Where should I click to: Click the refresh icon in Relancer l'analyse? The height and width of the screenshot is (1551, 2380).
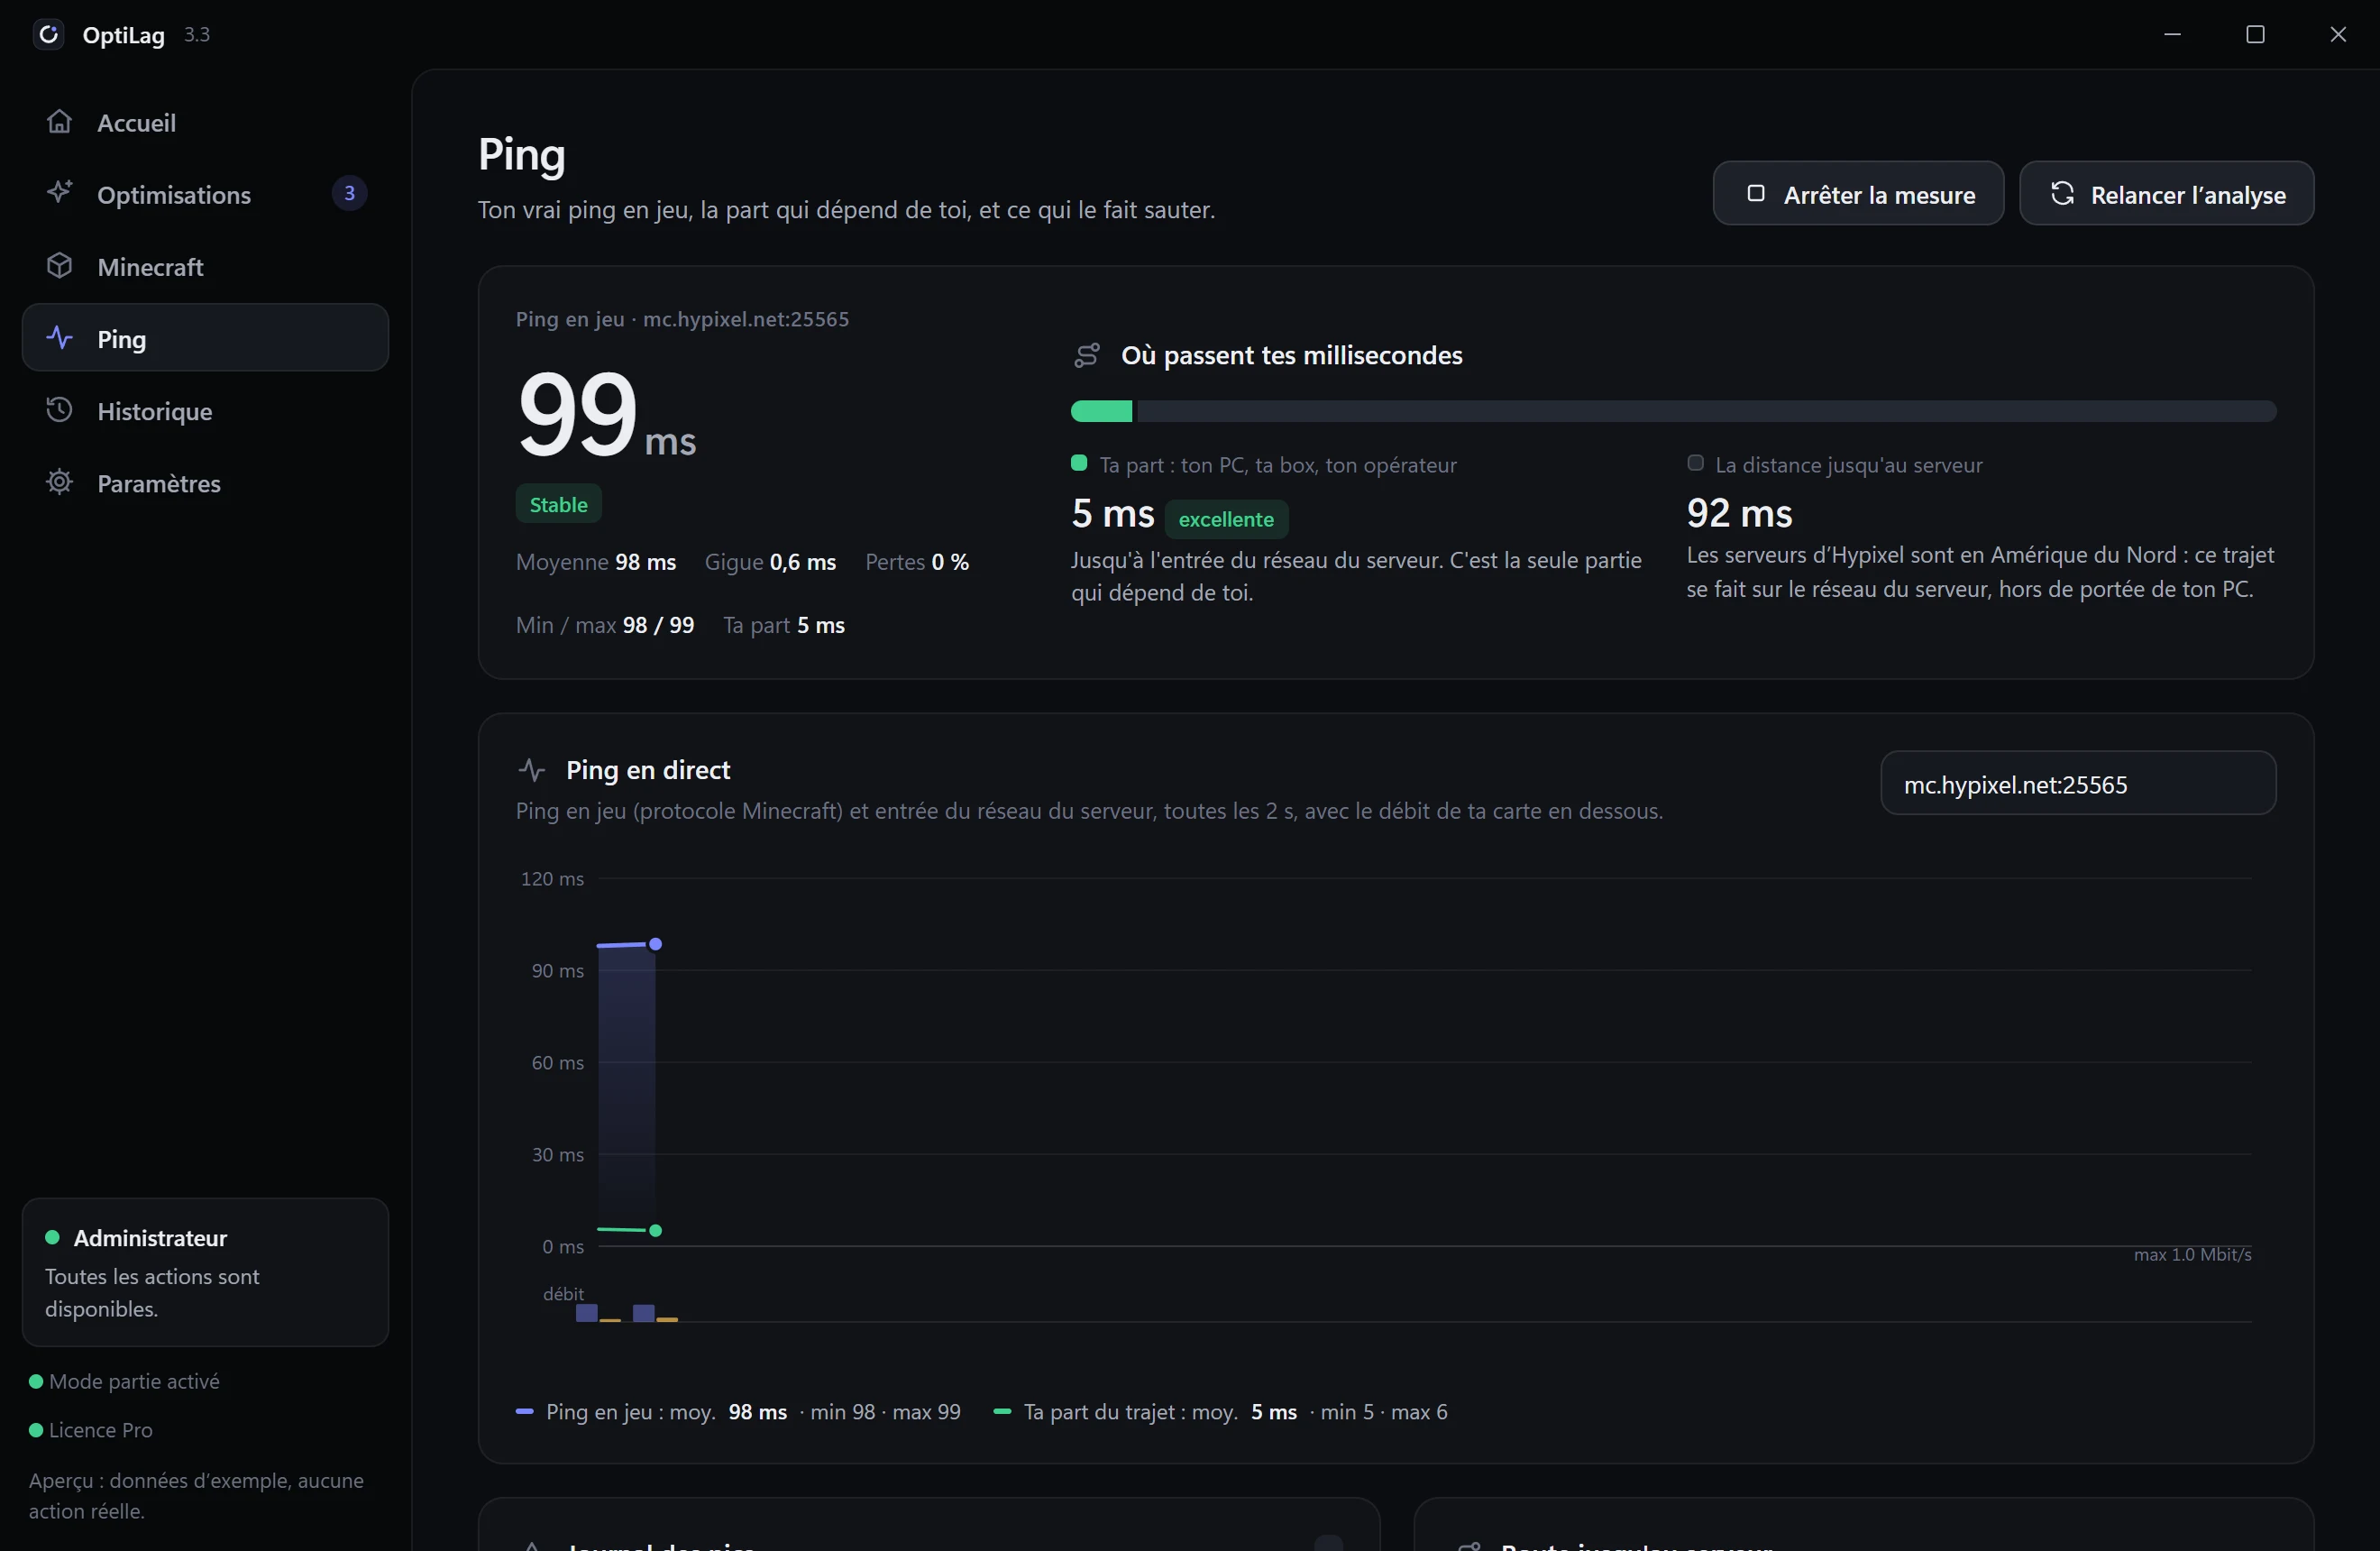point(2062,193)
